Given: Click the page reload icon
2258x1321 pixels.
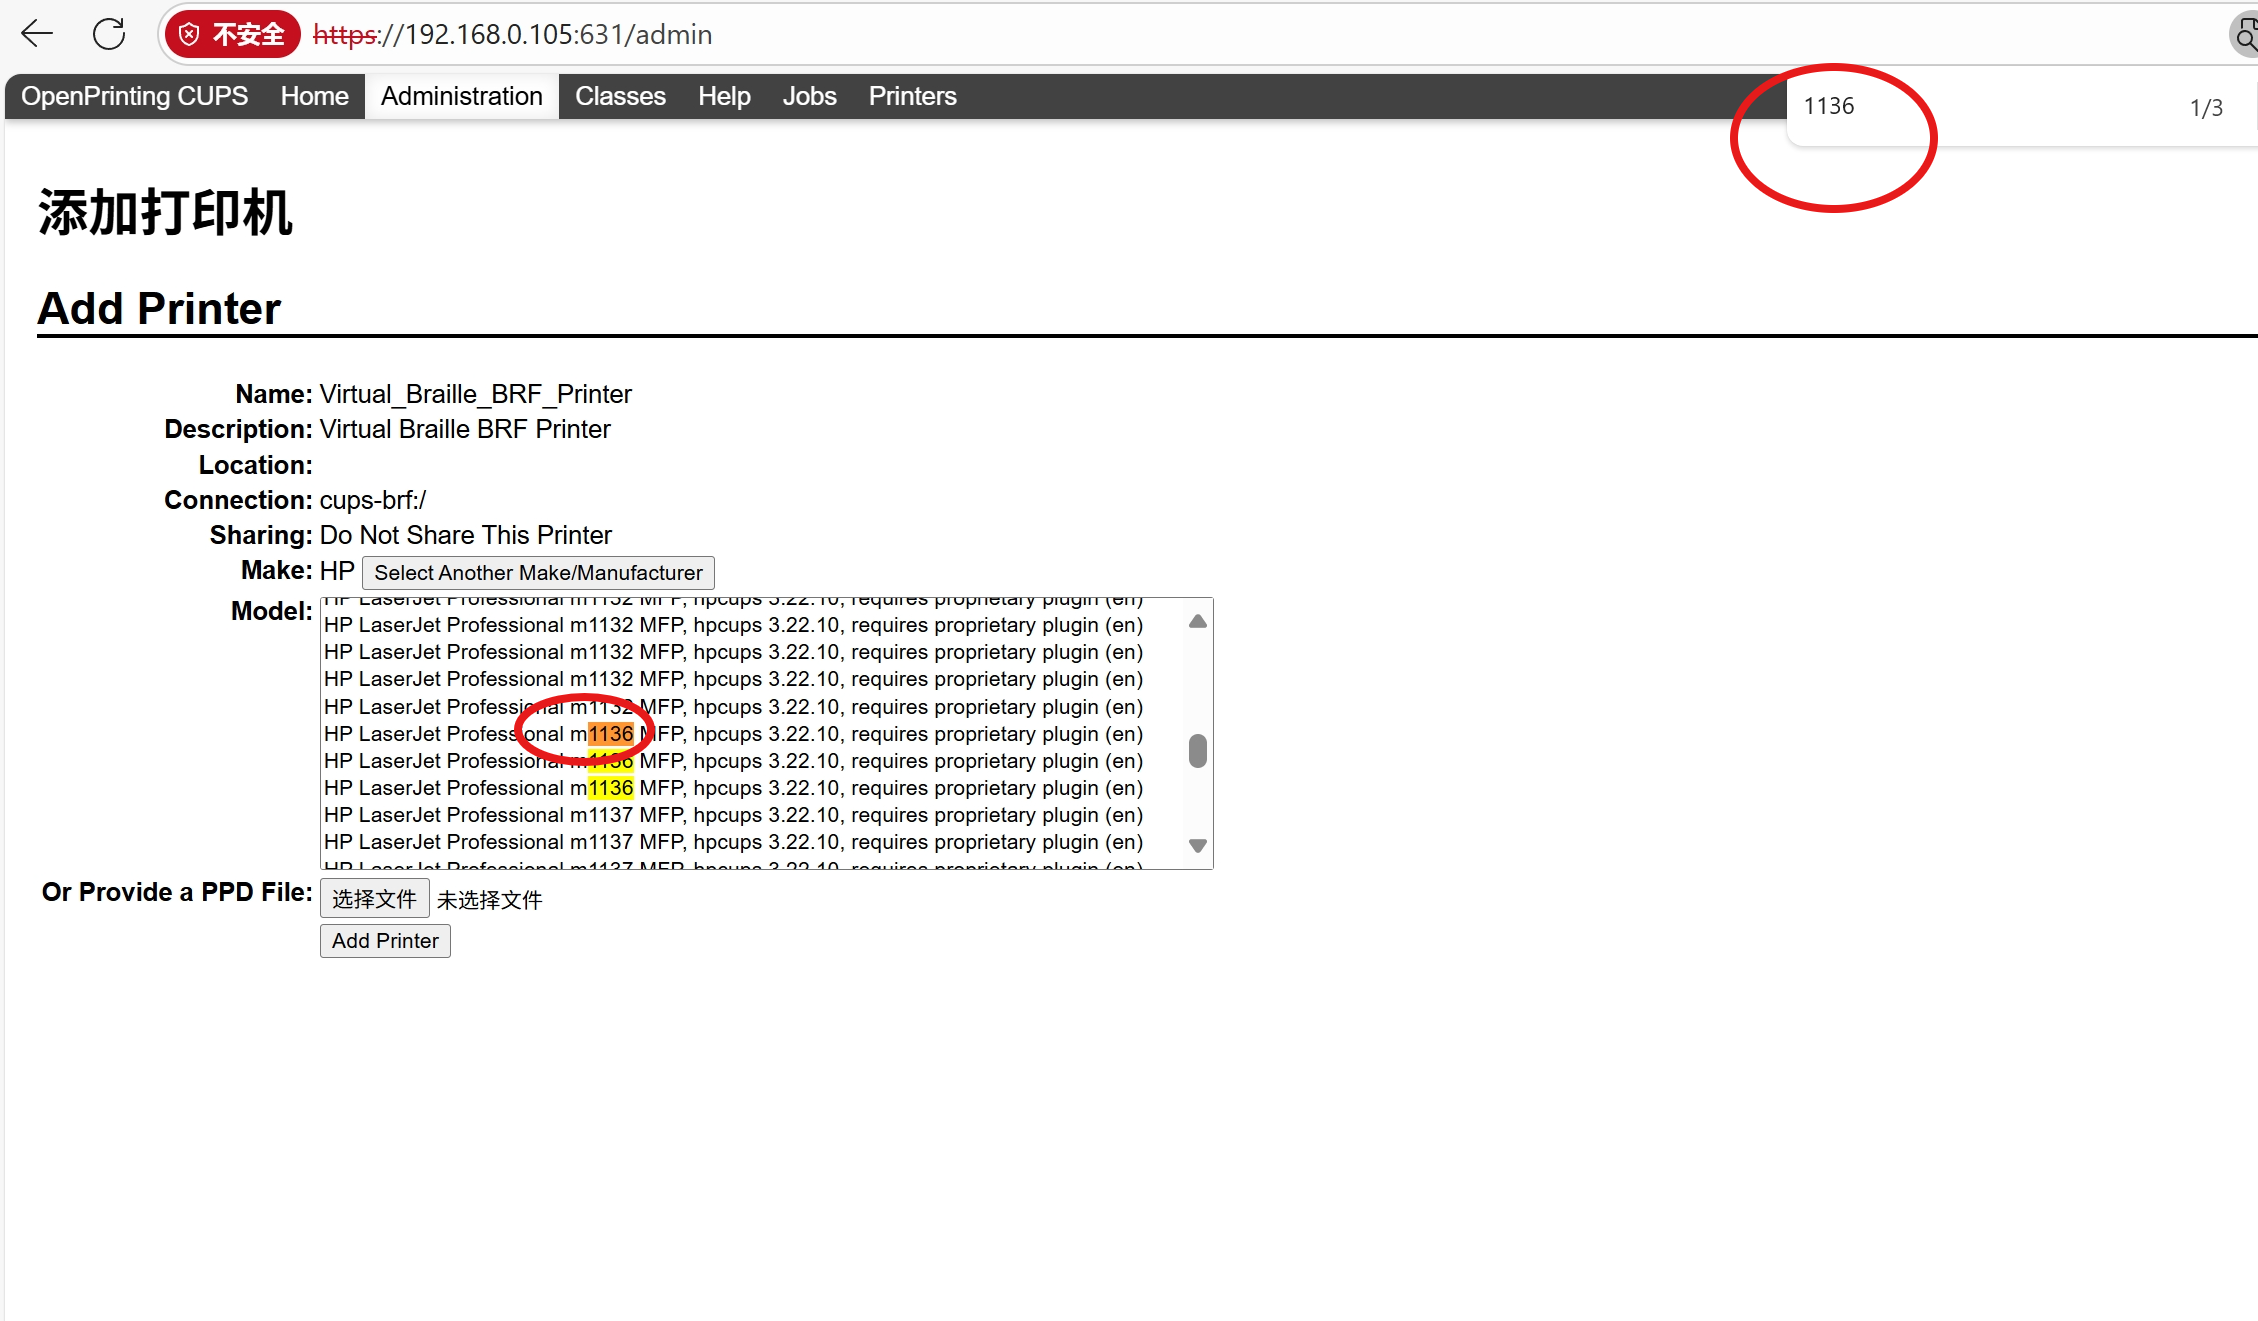Looking at the screenshot, I should click(109, 34).
